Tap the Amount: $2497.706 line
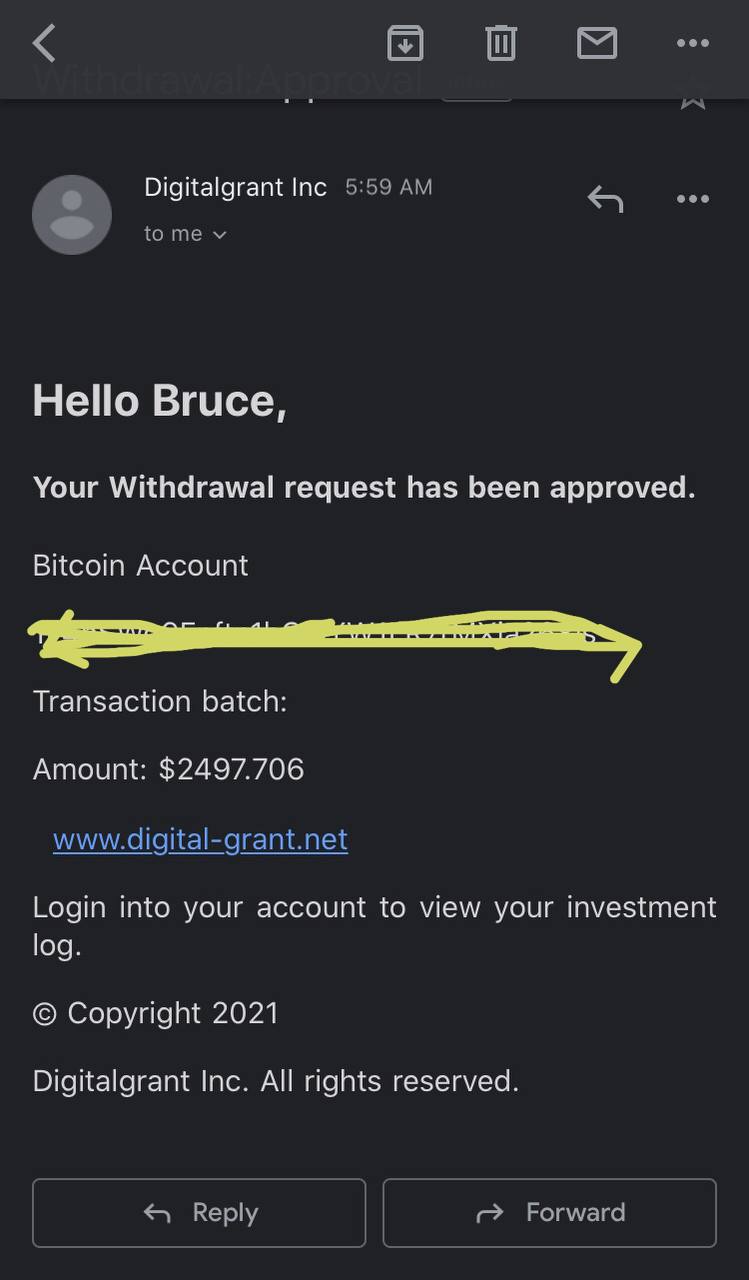 (168, 769)
